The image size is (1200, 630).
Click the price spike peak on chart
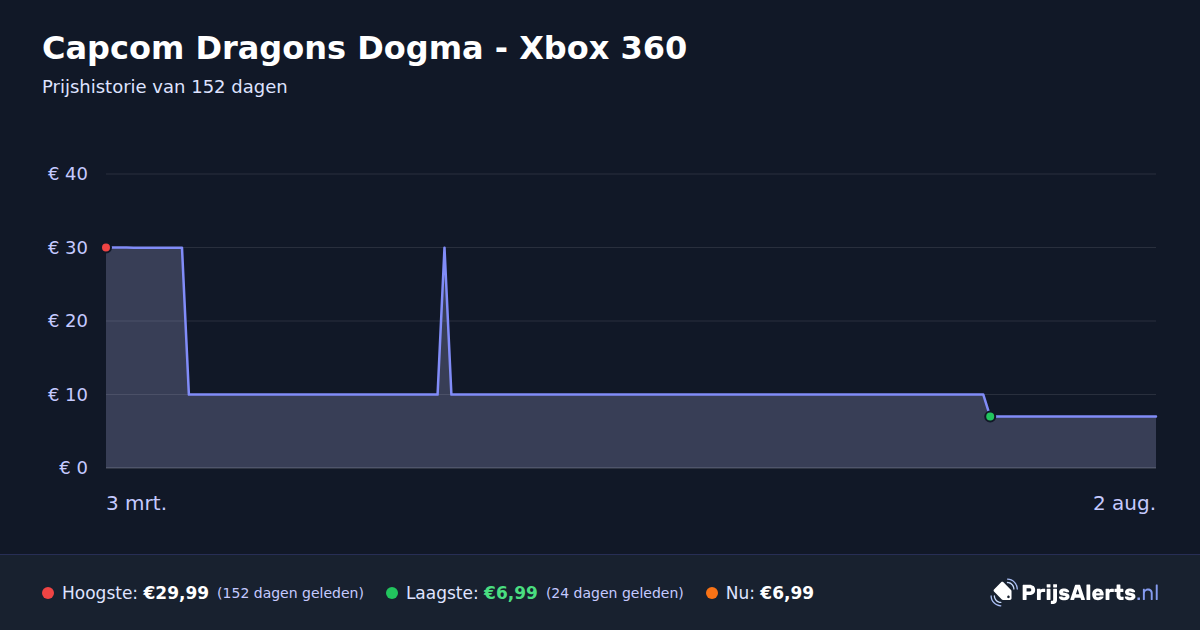point(444,248)
